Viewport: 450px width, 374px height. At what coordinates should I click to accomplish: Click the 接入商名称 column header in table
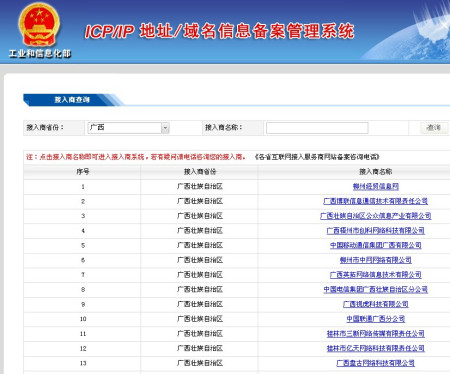click(376, 172)
